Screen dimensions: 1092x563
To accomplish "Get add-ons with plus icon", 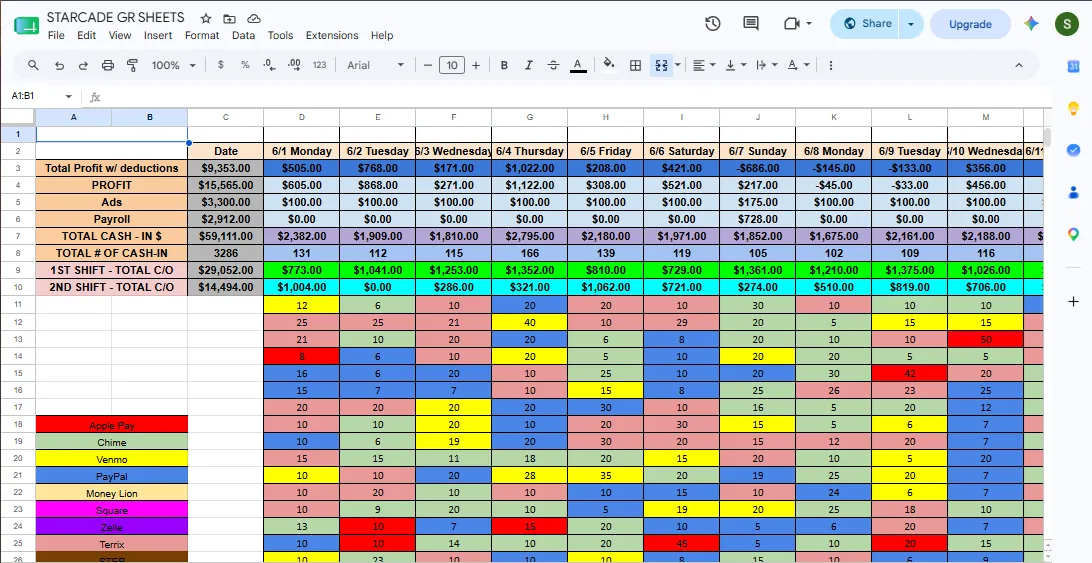I will point(1073,302).
